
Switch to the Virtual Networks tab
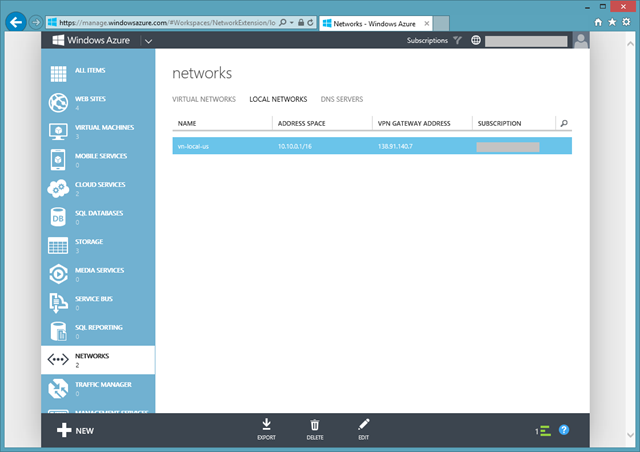[204, 99]
